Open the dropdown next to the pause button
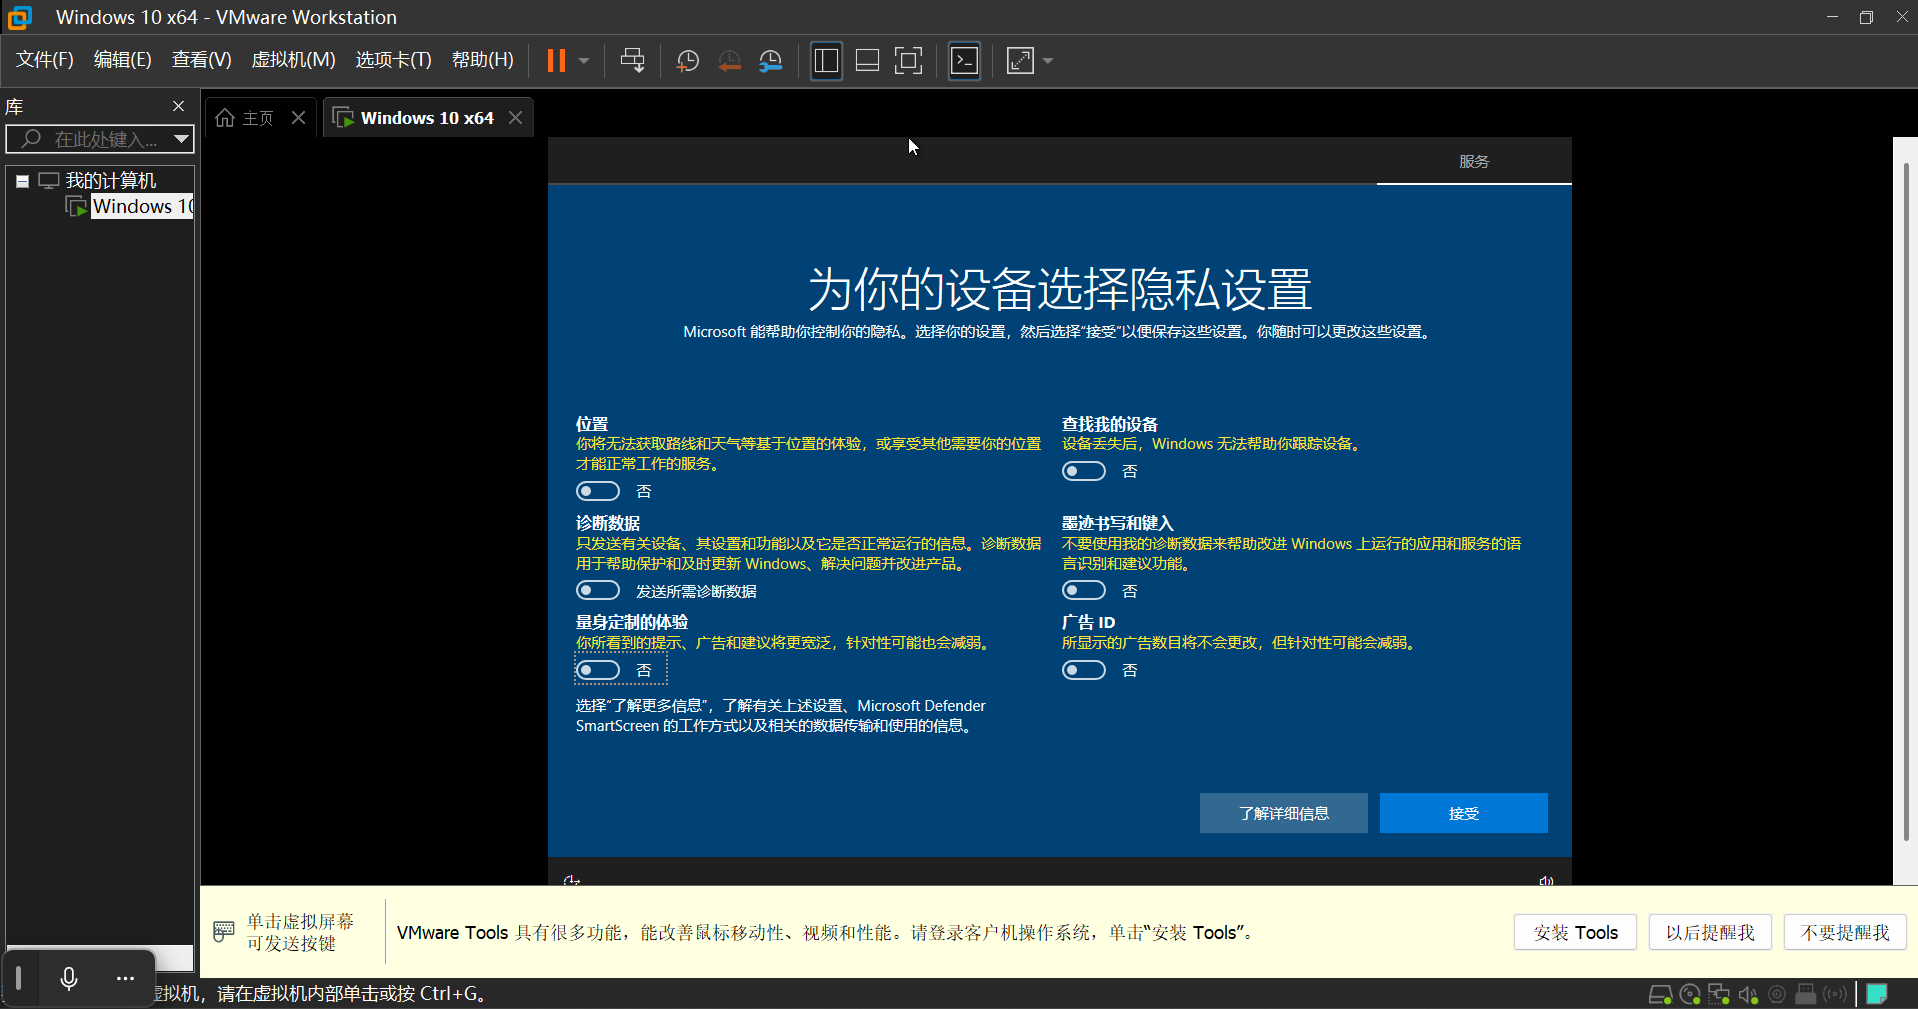 pos(585,60)
